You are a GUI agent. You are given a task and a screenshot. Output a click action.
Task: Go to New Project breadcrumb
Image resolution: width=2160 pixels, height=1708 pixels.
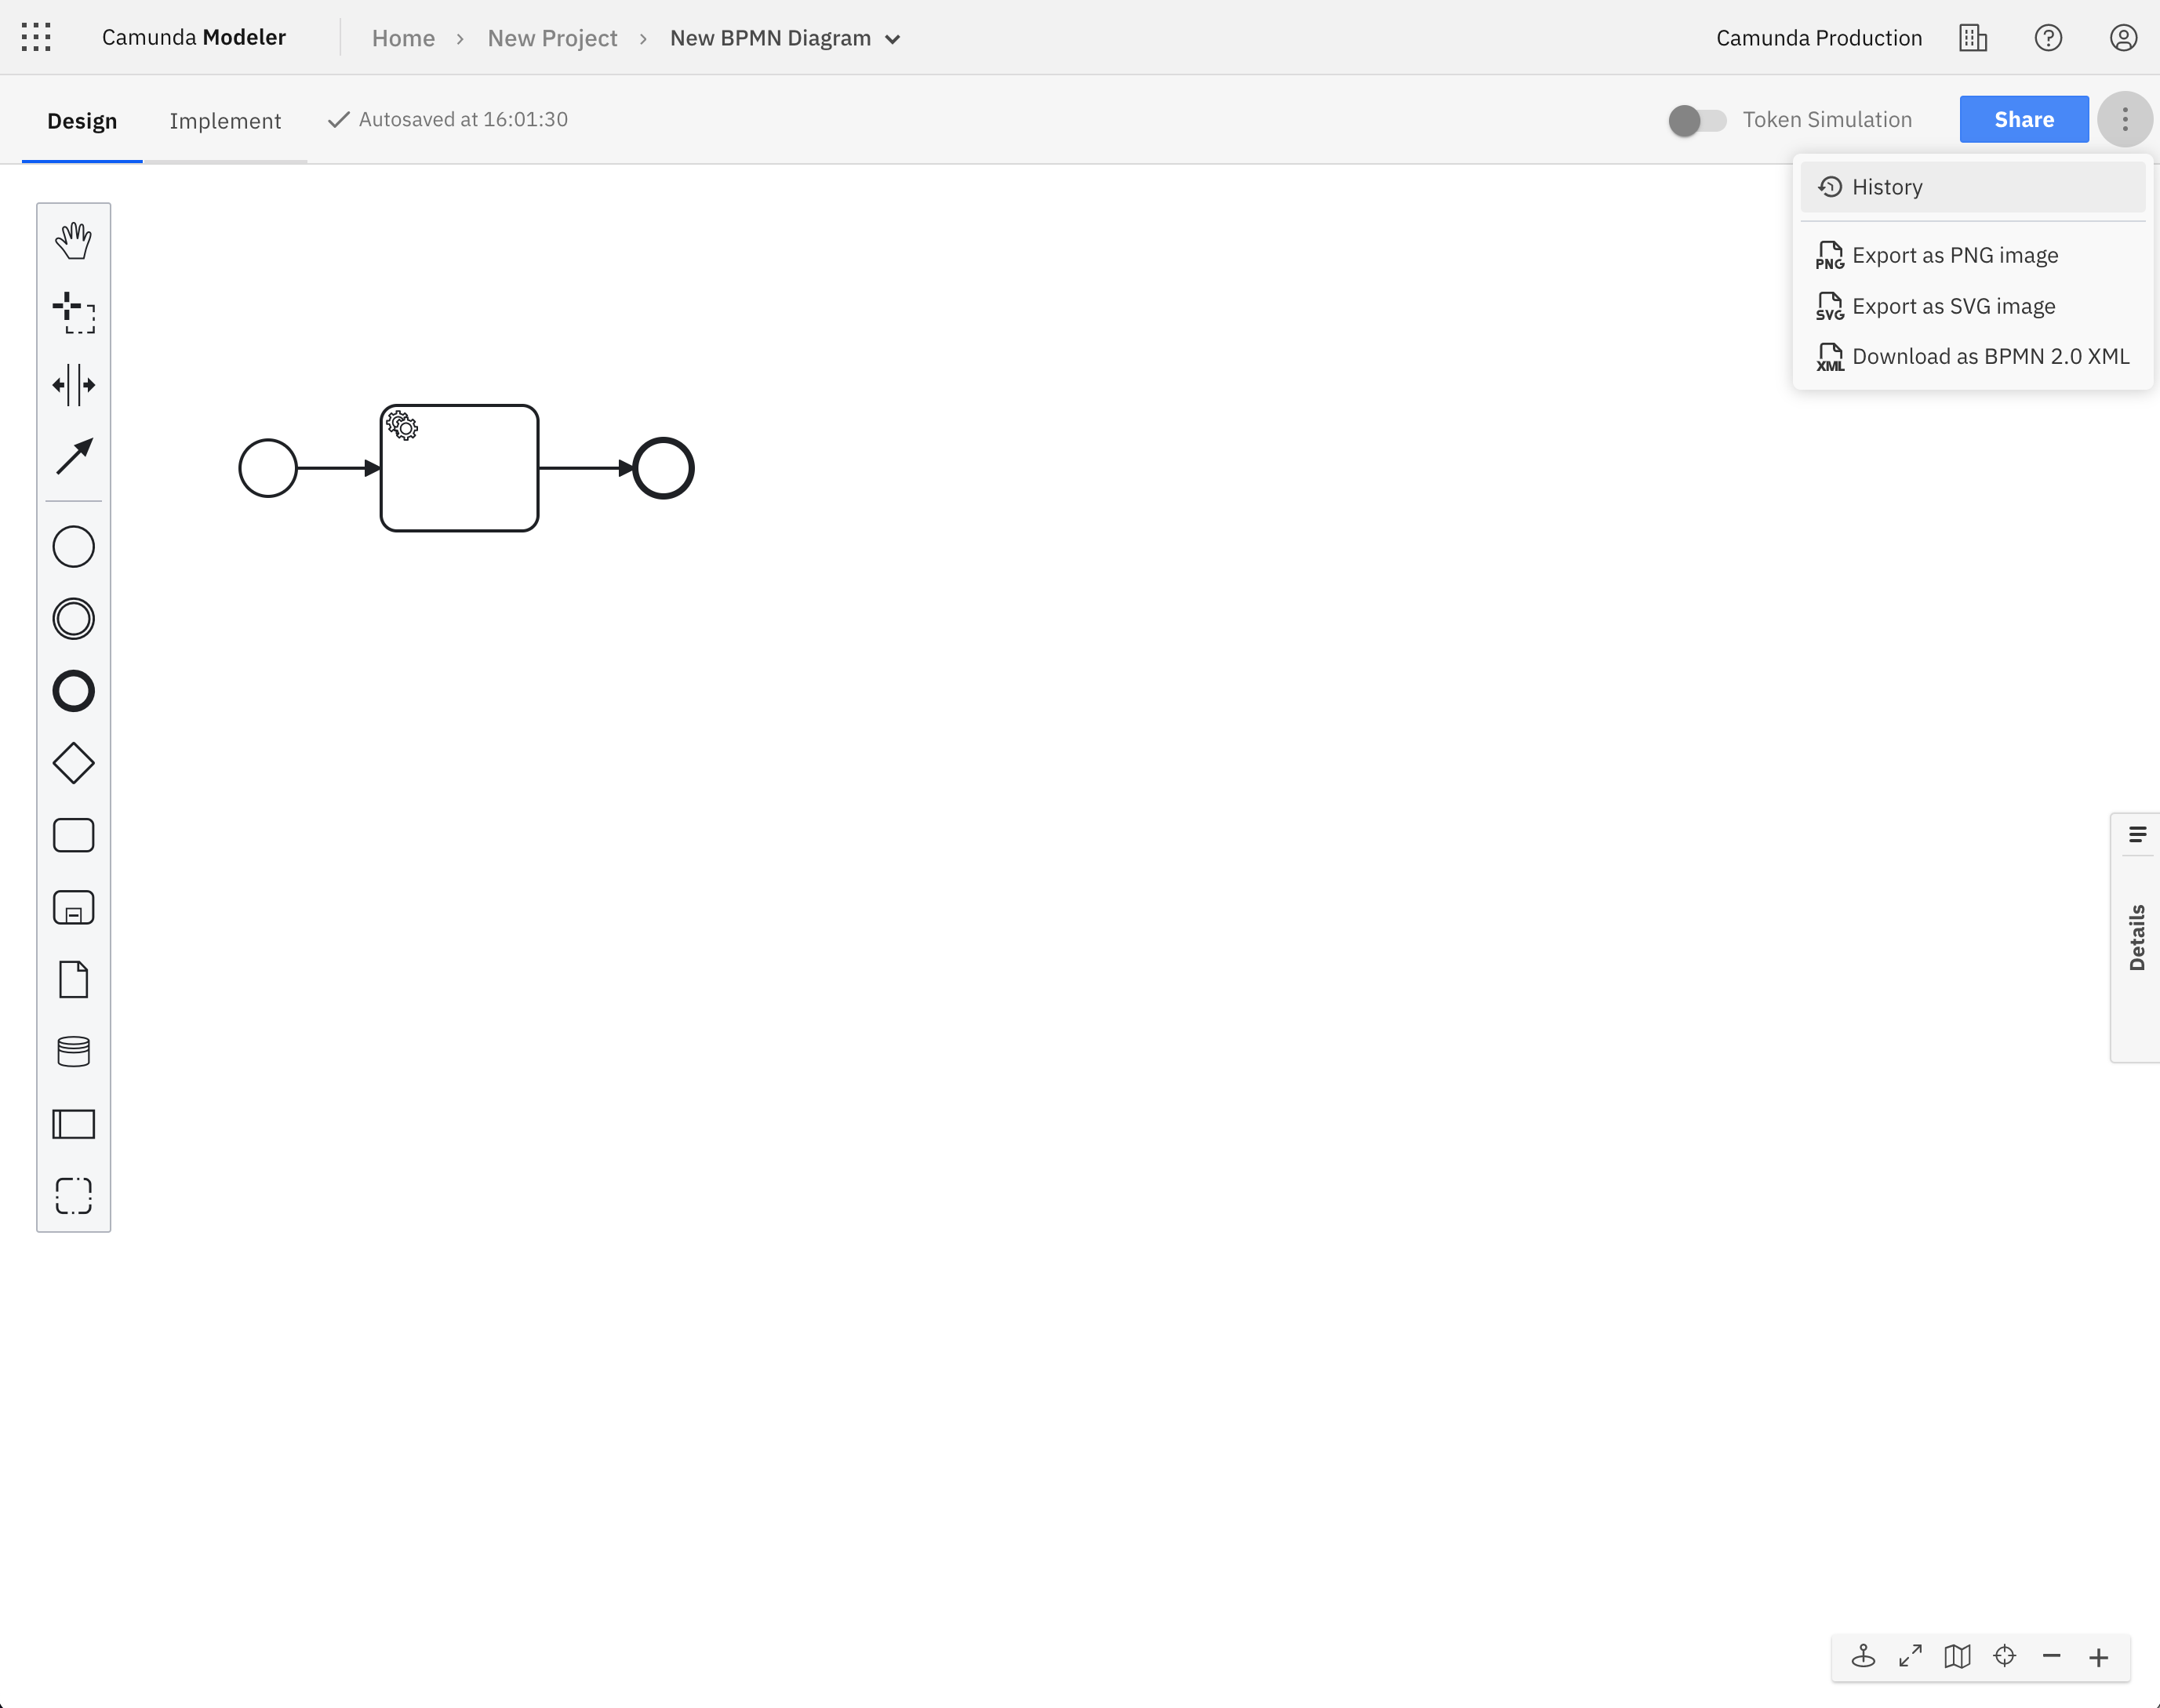coord(552,38)
